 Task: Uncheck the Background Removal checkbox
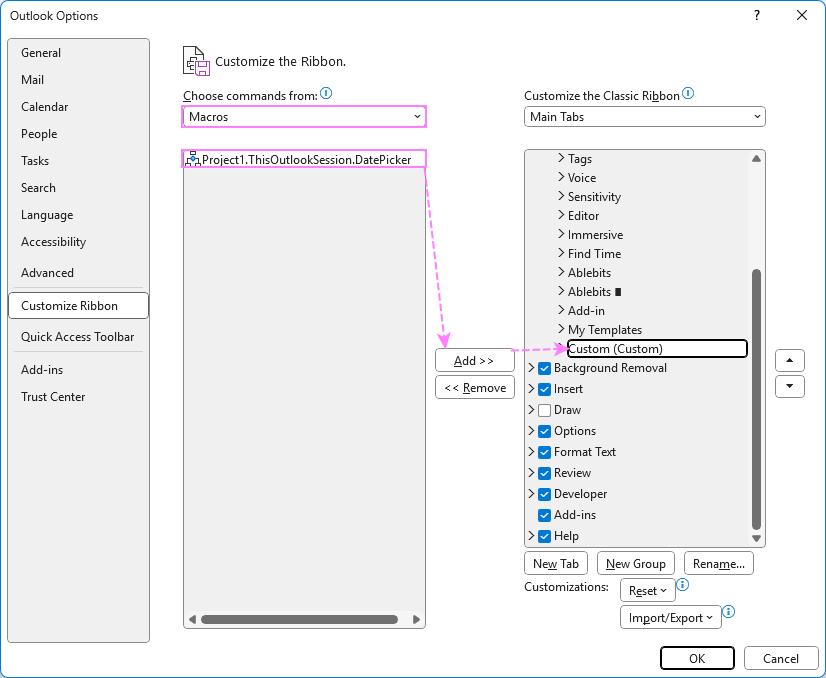545,368
